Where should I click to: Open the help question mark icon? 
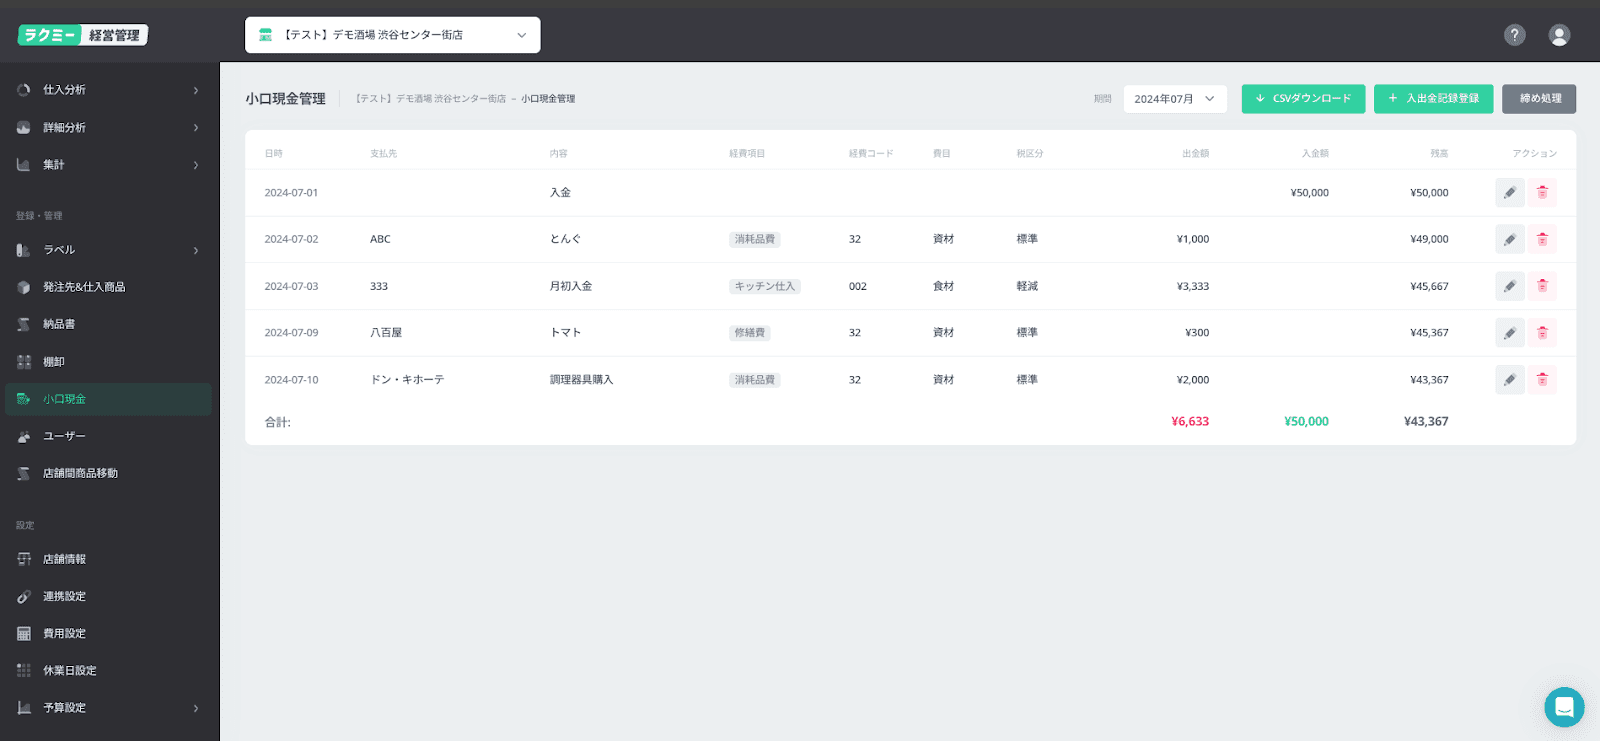(x=1515, y=35)
